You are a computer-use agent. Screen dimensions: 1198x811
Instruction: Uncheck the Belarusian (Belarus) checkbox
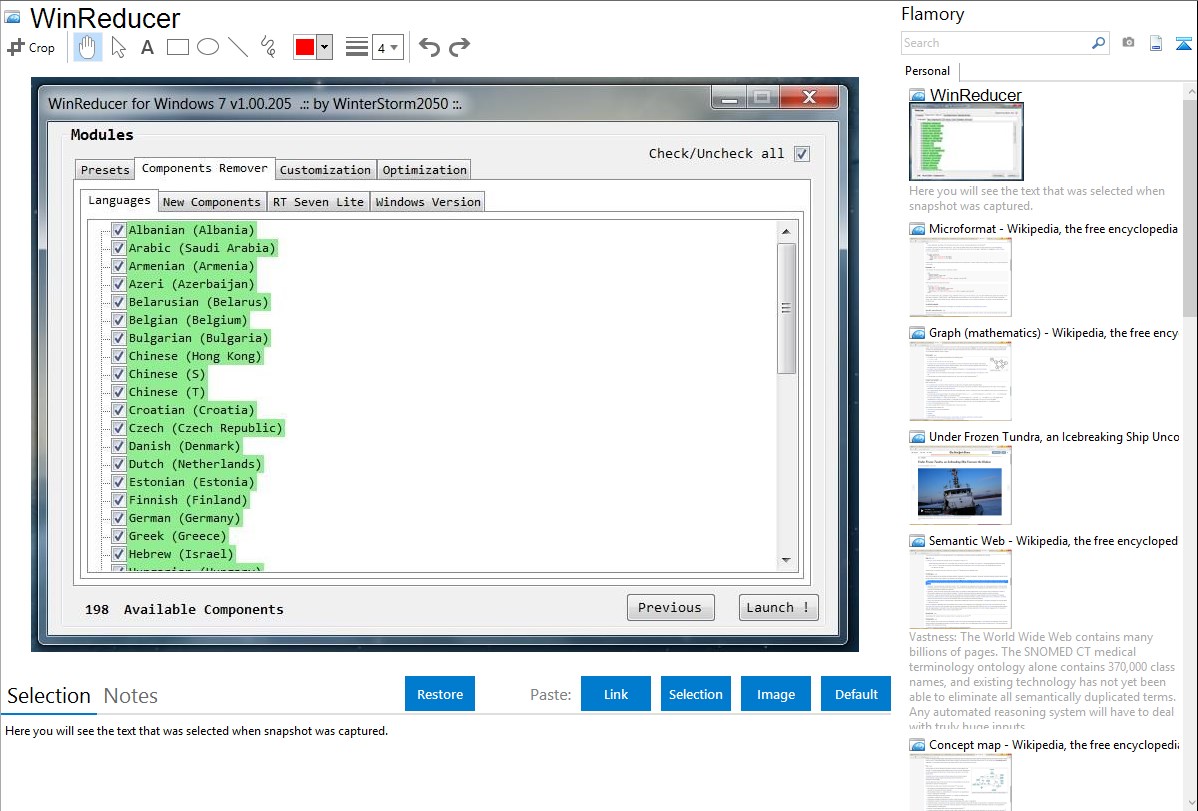point(118,302)
